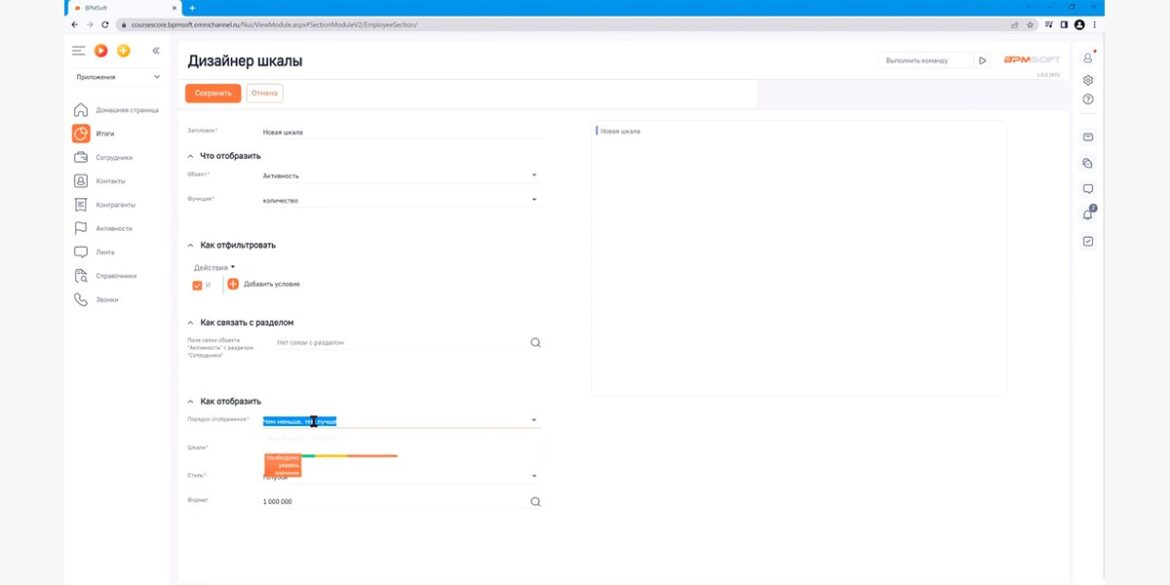Click the Сохранить button
Viewport: 1170px width, 585px height.
click(212, 93)
